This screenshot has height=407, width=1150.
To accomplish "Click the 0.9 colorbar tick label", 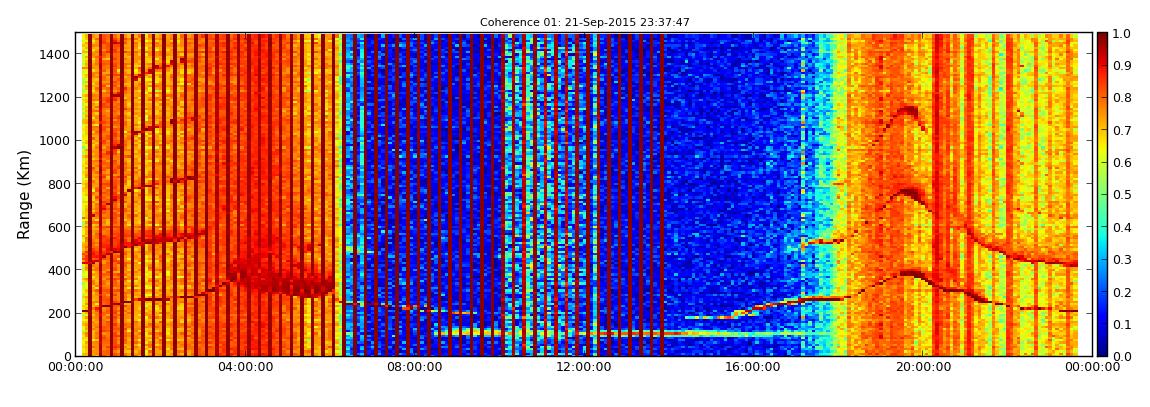I will [1124, 66].
